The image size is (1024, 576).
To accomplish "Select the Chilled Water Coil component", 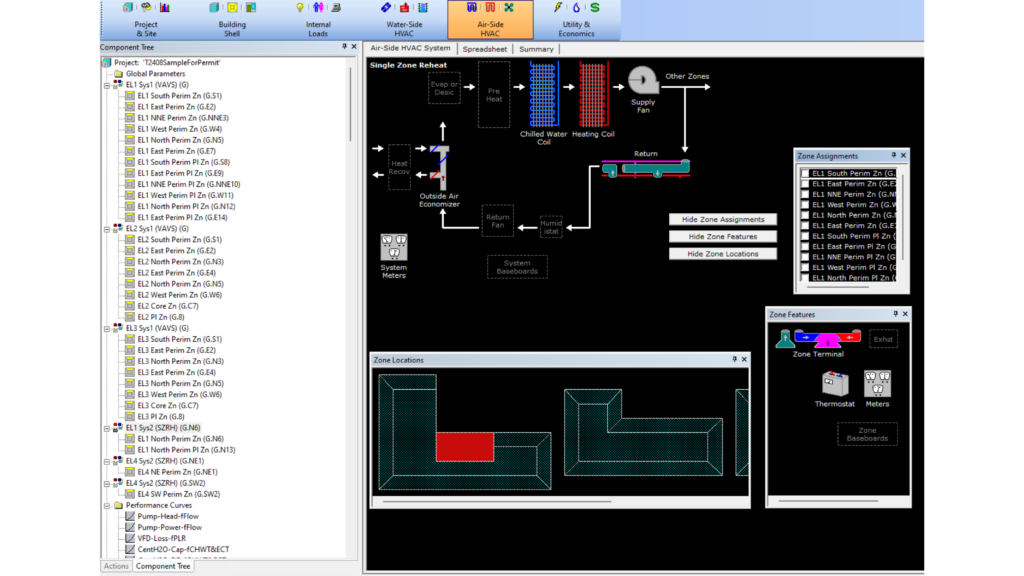I will 543,93.
